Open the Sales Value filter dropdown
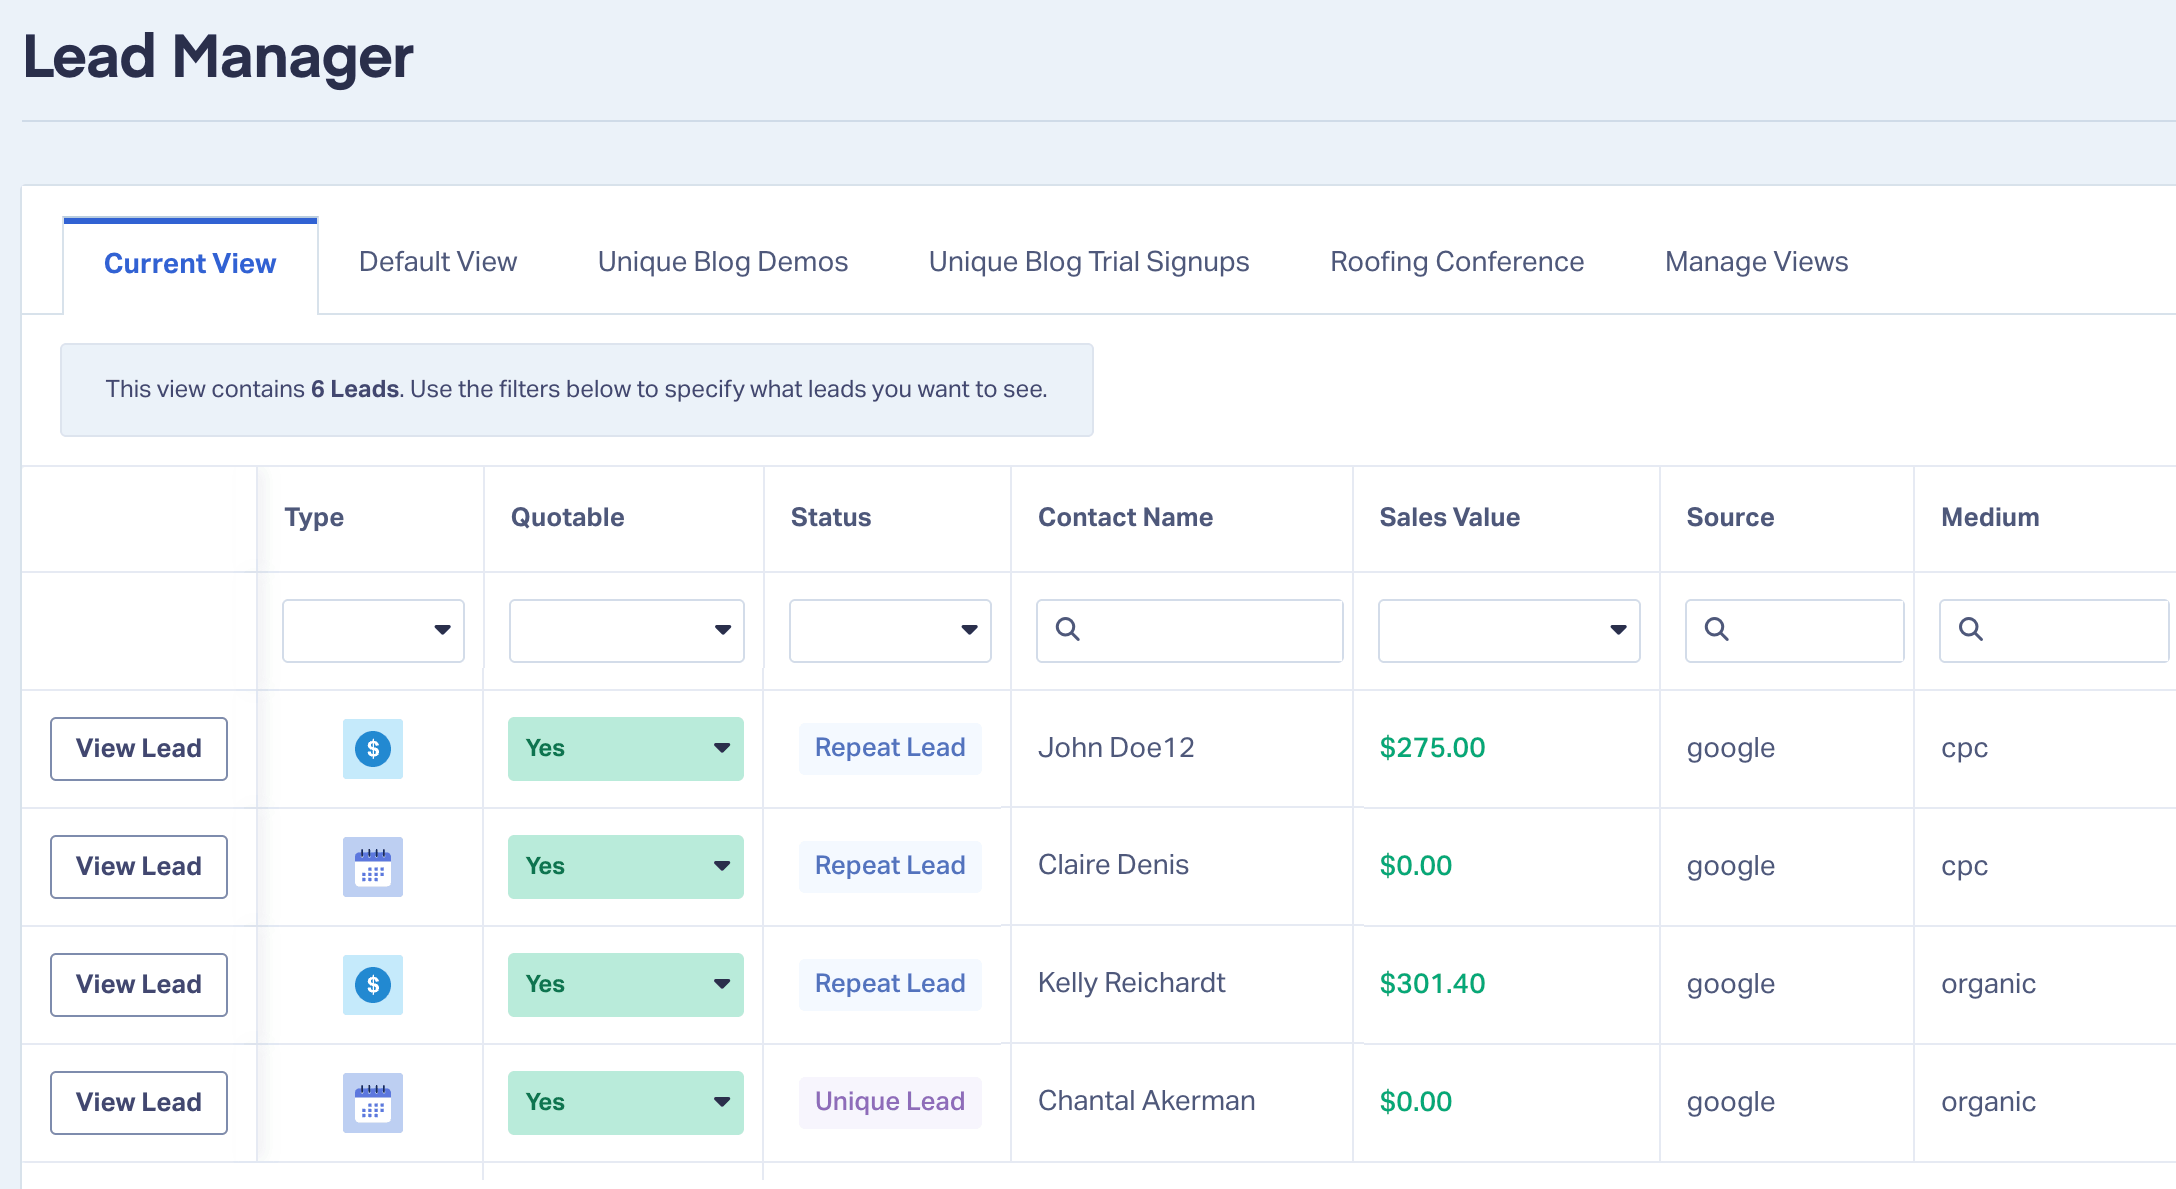The image size is (2176, 1189). [x=1508, y=630]
